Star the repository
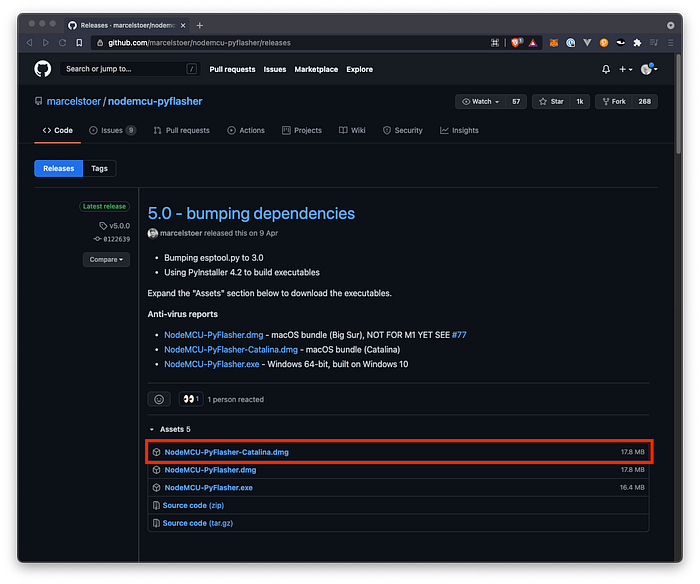 551,101
